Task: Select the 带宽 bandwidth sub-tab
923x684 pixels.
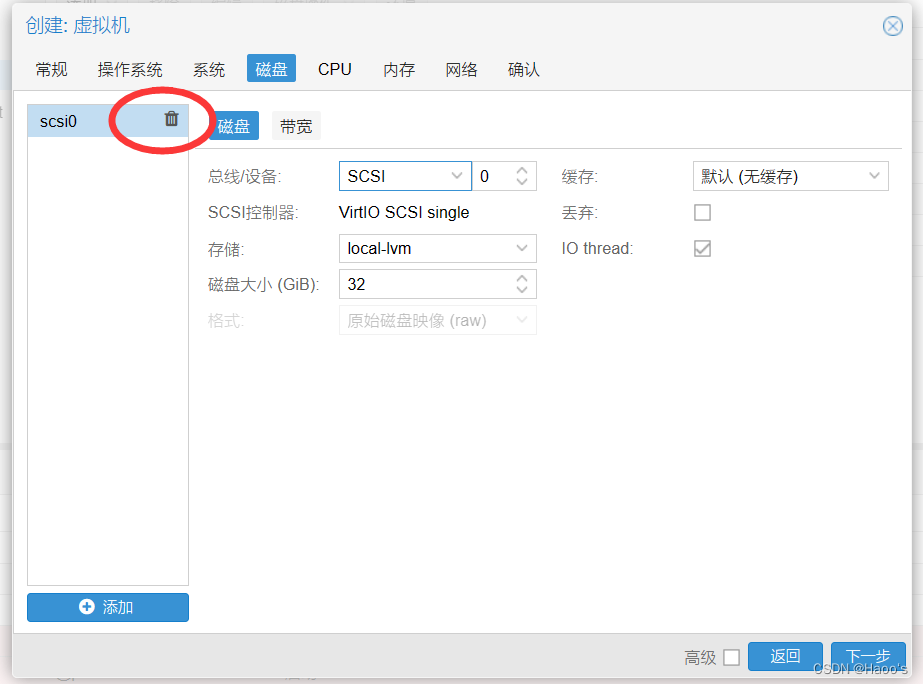Action: coord(296,126)
